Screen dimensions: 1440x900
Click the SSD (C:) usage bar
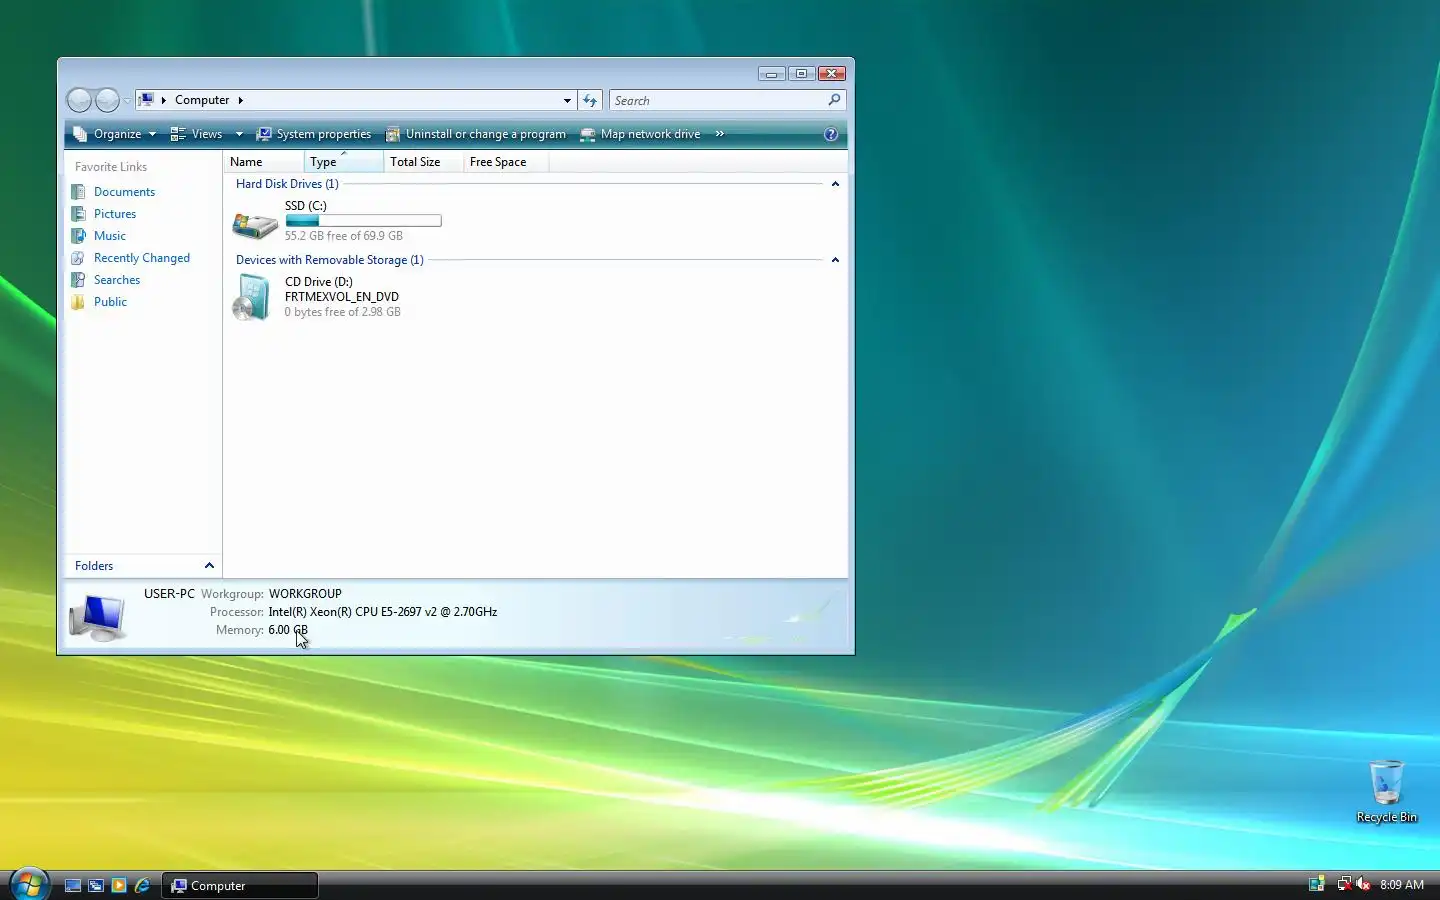[x=363, y=221]
